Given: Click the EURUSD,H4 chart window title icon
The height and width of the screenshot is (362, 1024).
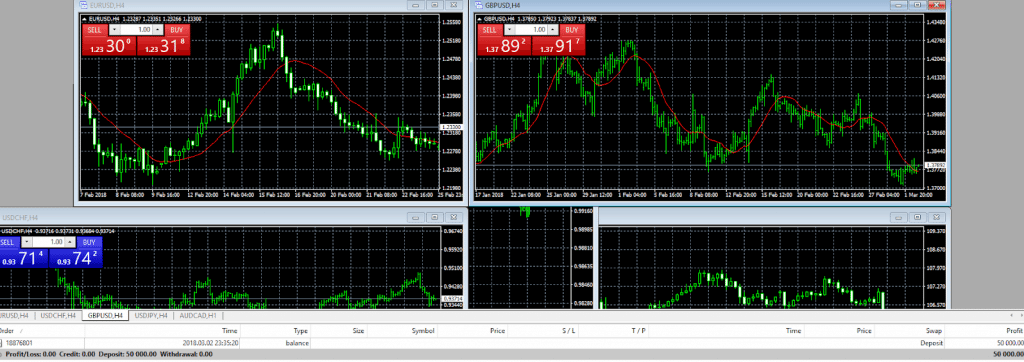Looking at the screenshot, I should tap(84, 5).
